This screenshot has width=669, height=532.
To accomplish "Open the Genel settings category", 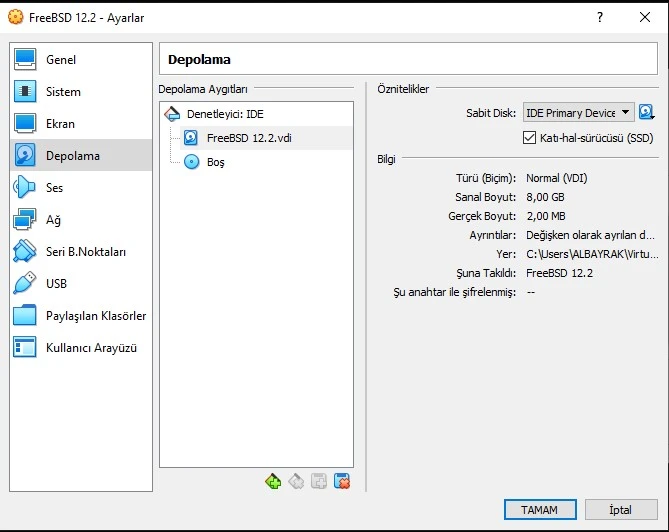I will tap(81, 59).
